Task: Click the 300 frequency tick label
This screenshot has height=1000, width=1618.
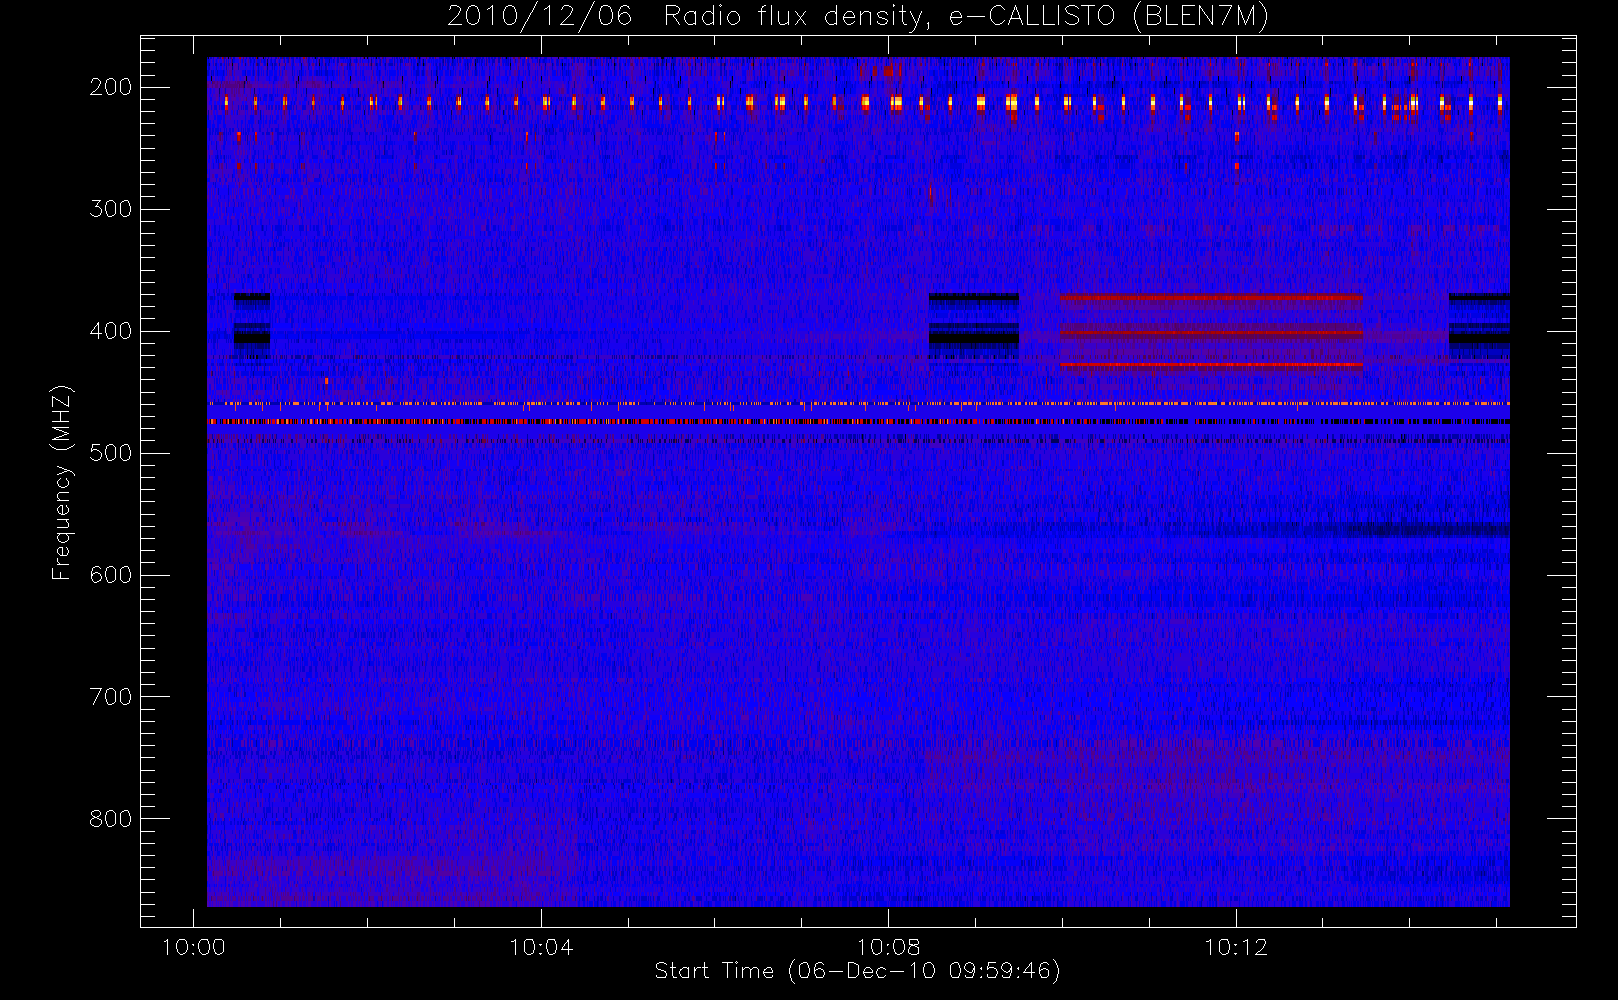Action: coord(110,209)
